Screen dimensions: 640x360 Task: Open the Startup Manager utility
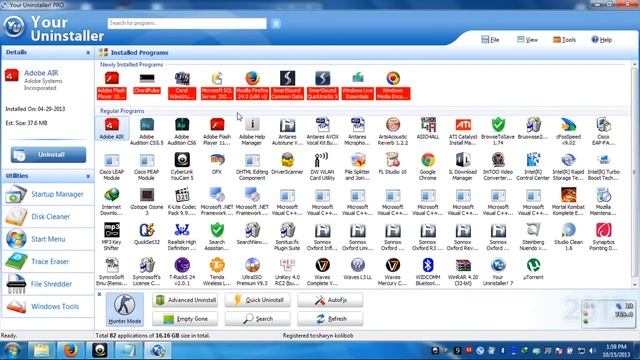pos(48,194)
